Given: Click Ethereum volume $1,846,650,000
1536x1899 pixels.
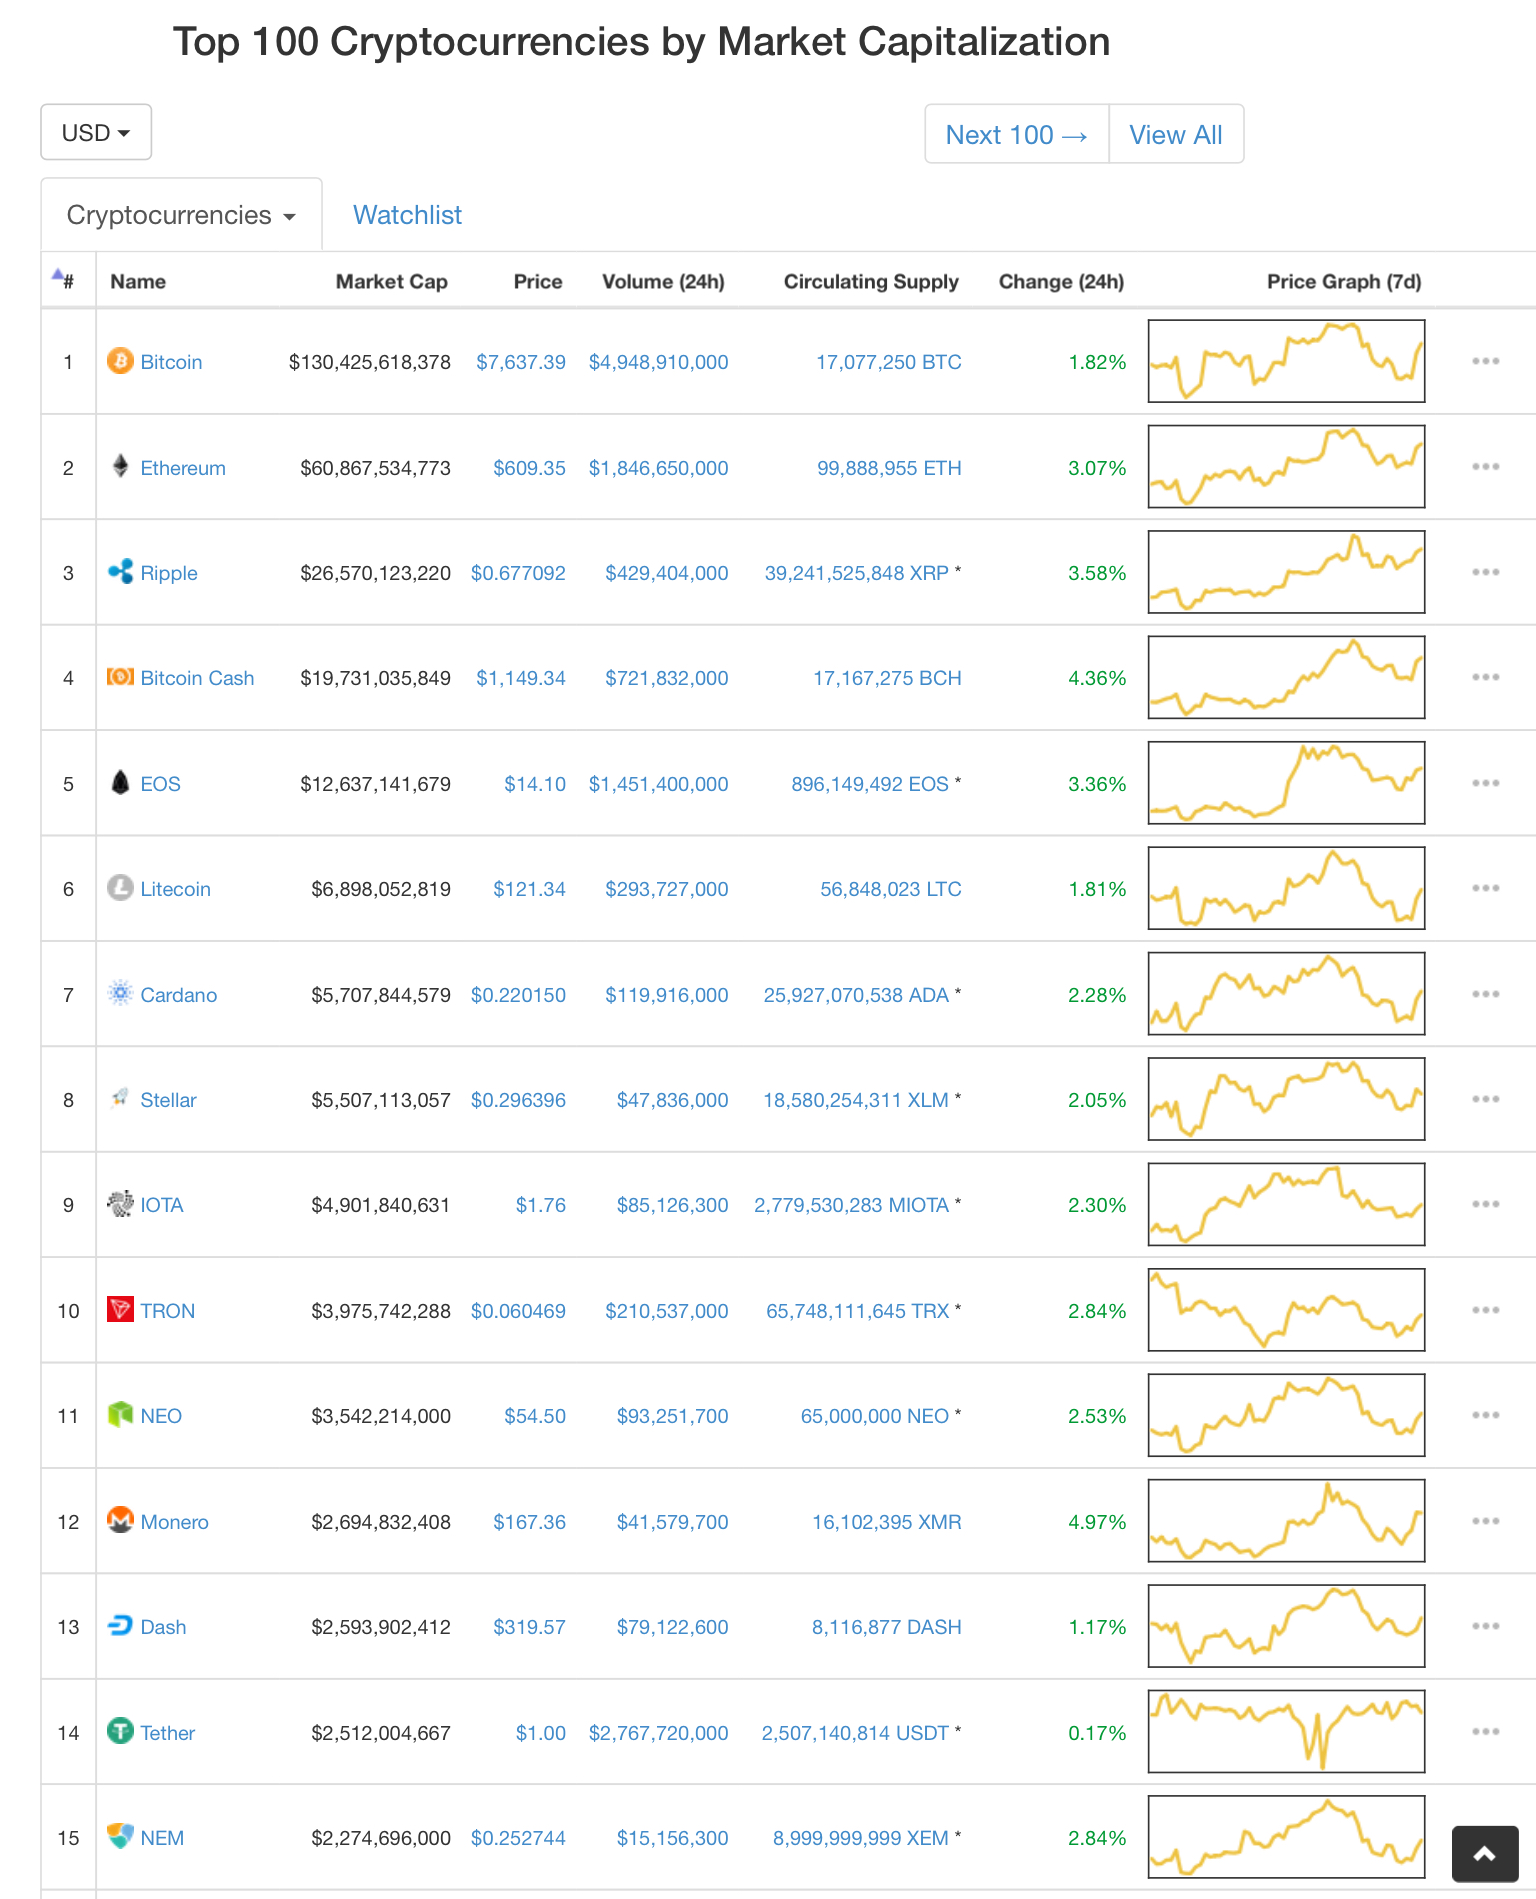Looking at the screenshot, I should (658, 468).
